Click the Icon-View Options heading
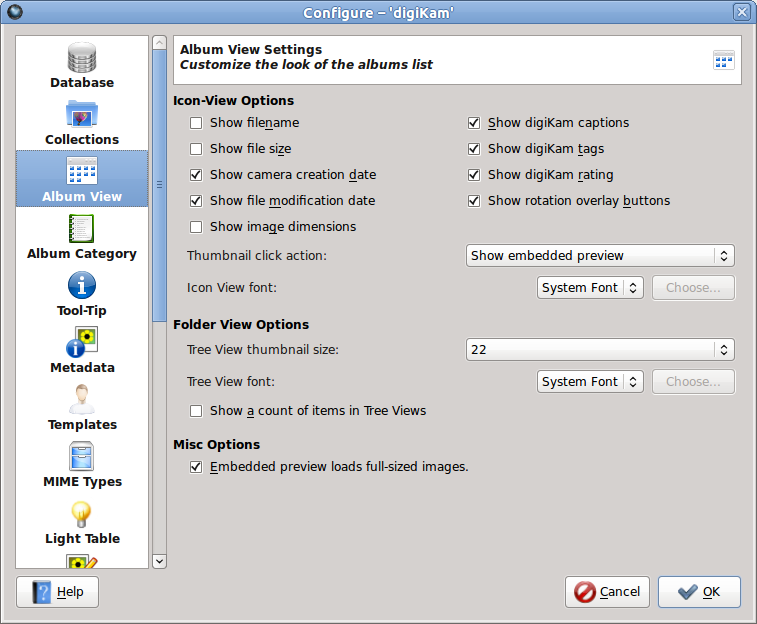This screenshot has width=757, height=624. (x=234, y=100)
